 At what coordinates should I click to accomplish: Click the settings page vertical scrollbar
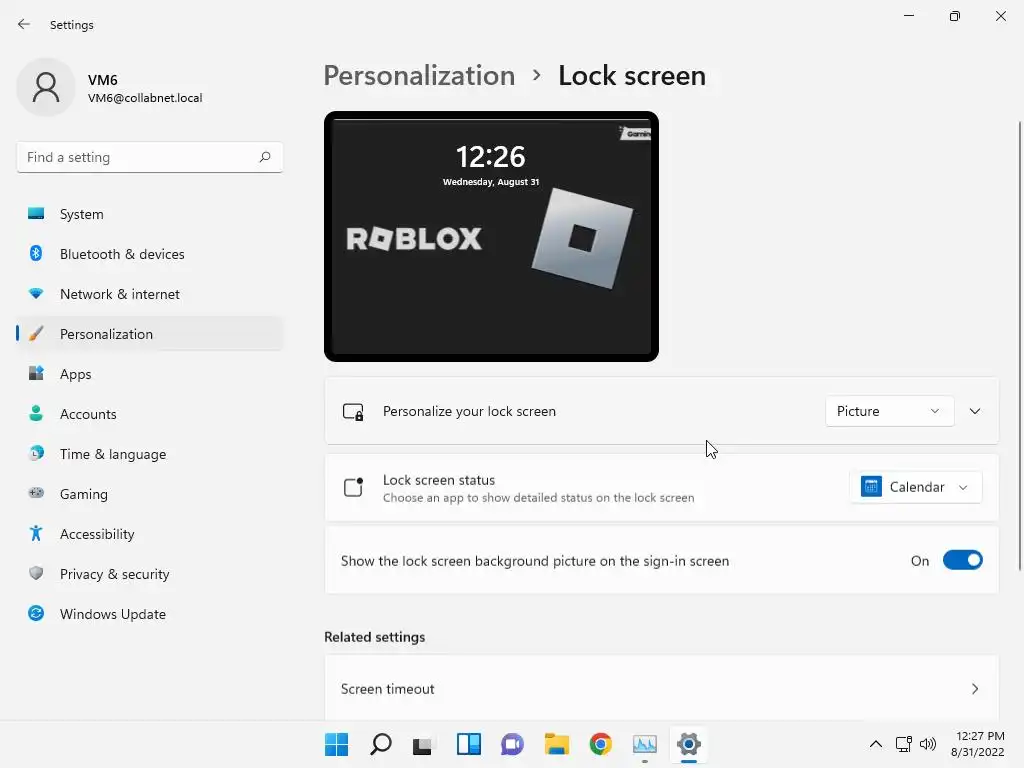[1019, 346]
